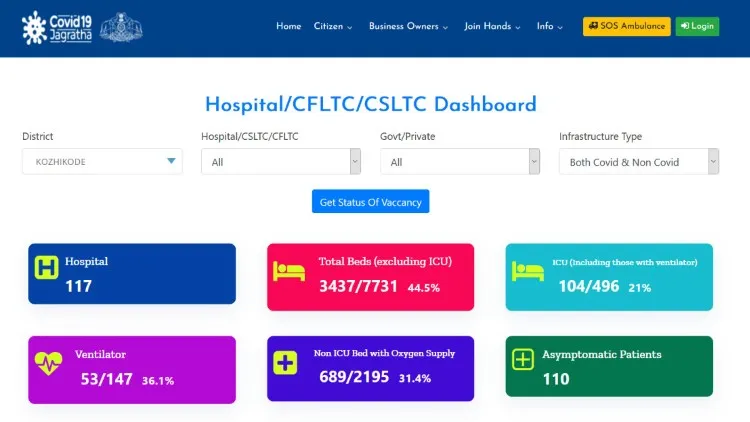Click the heartbeat icon in Ventilator card
The image size is (750, 422).
coord(48,363)
